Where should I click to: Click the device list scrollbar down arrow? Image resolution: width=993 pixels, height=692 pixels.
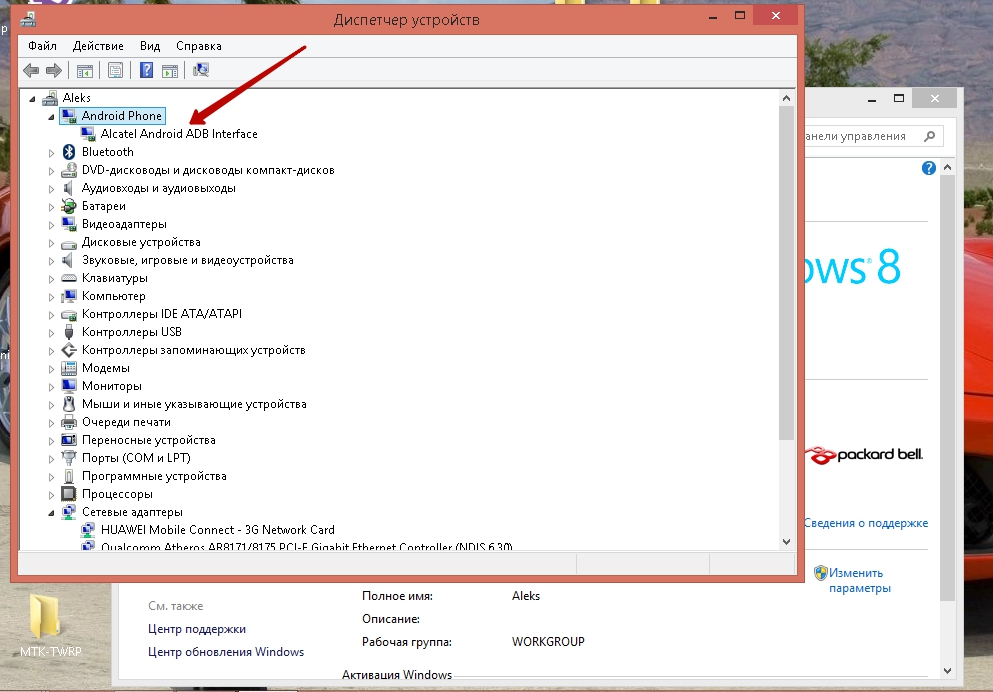[786, 541]
